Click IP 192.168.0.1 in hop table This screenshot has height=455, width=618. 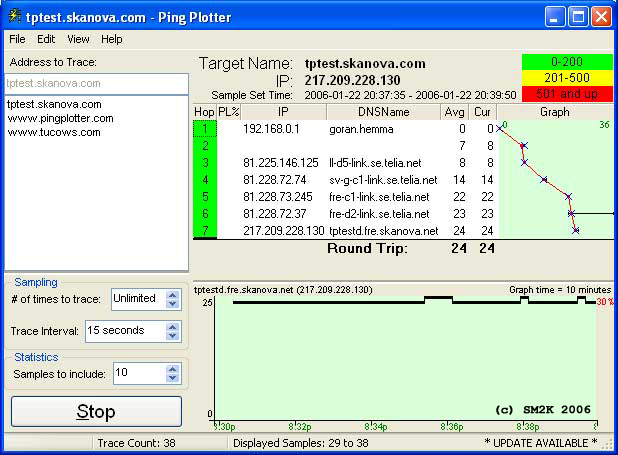pyautogui.click(x=271, y=129)
